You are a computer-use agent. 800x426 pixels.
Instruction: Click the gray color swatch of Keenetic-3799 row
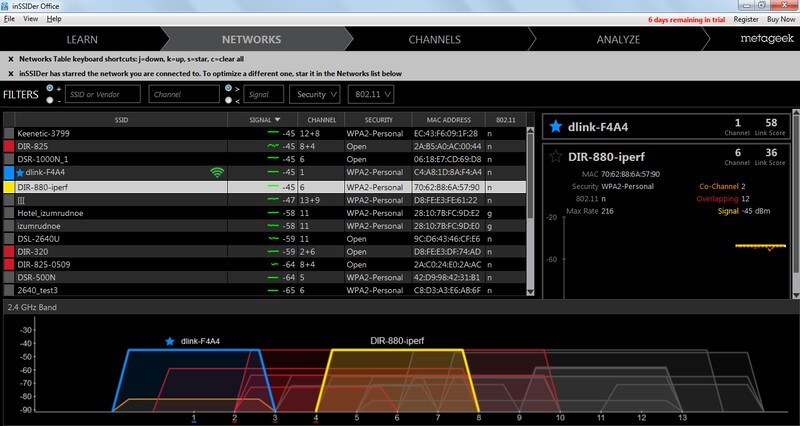9,134
